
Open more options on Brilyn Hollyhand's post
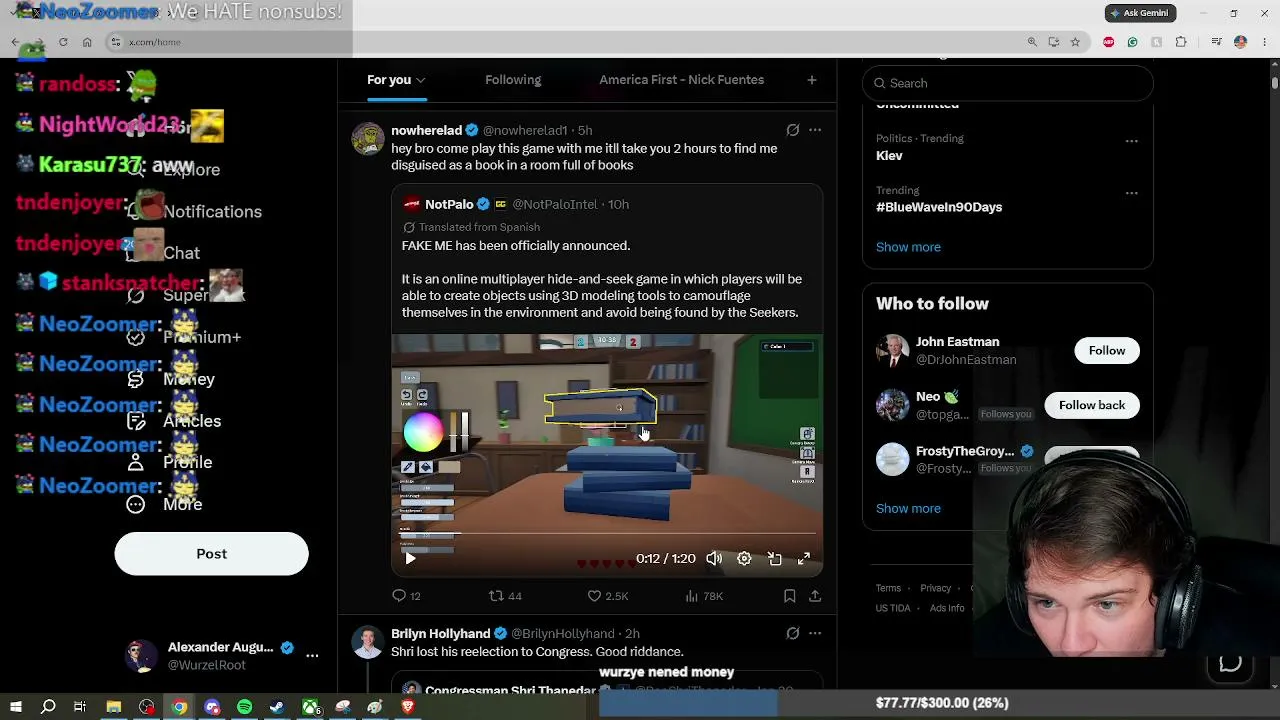point(815,633)
